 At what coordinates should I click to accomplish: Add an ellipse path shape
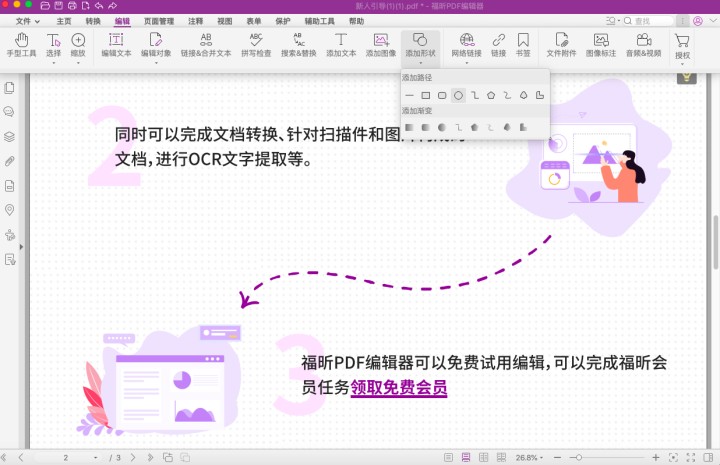[x=458, y=95]
